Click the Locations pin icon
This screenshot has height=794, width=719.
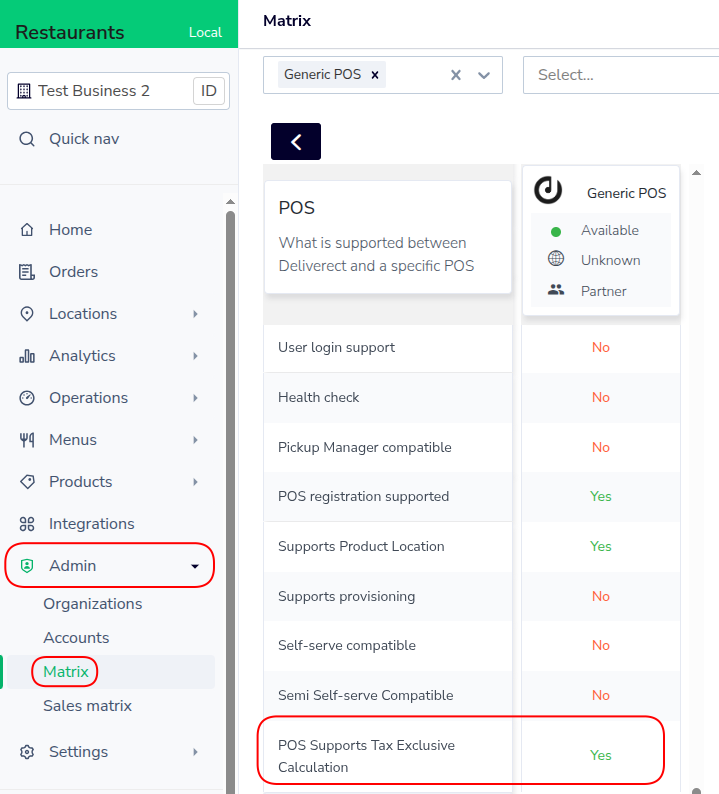pyautogui.click(x=27, y=314)
